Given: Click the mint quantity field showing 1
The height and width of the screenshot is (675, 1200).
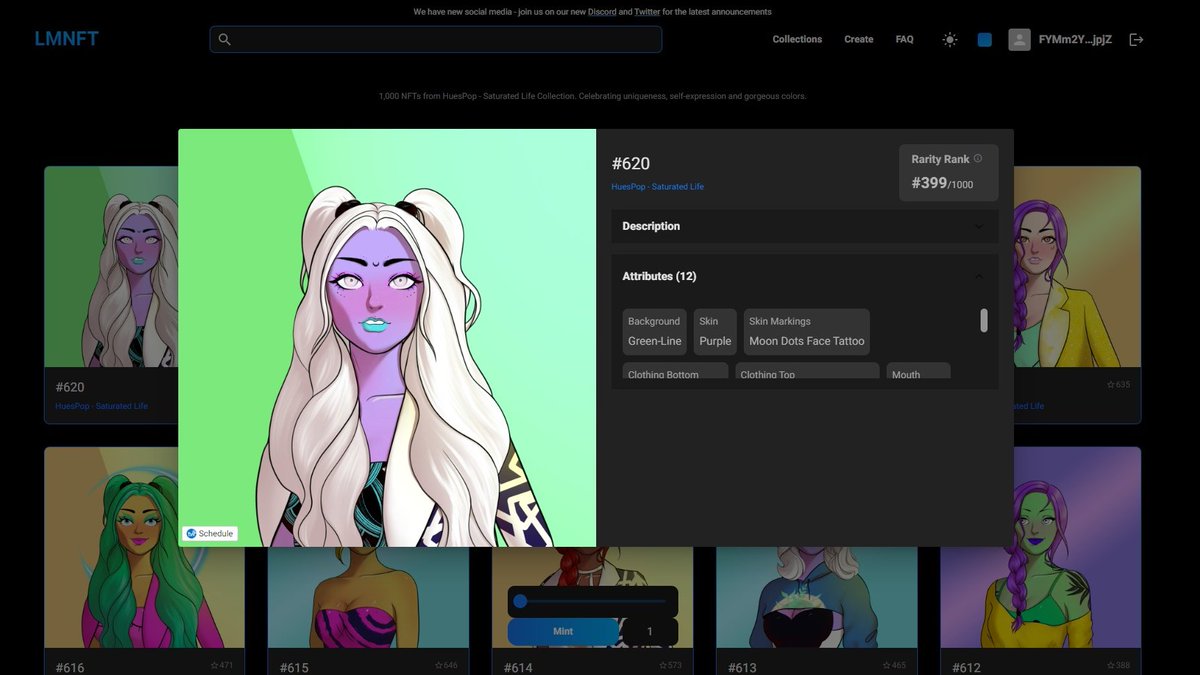Looking at the screenshot, I should coord(650,632).
